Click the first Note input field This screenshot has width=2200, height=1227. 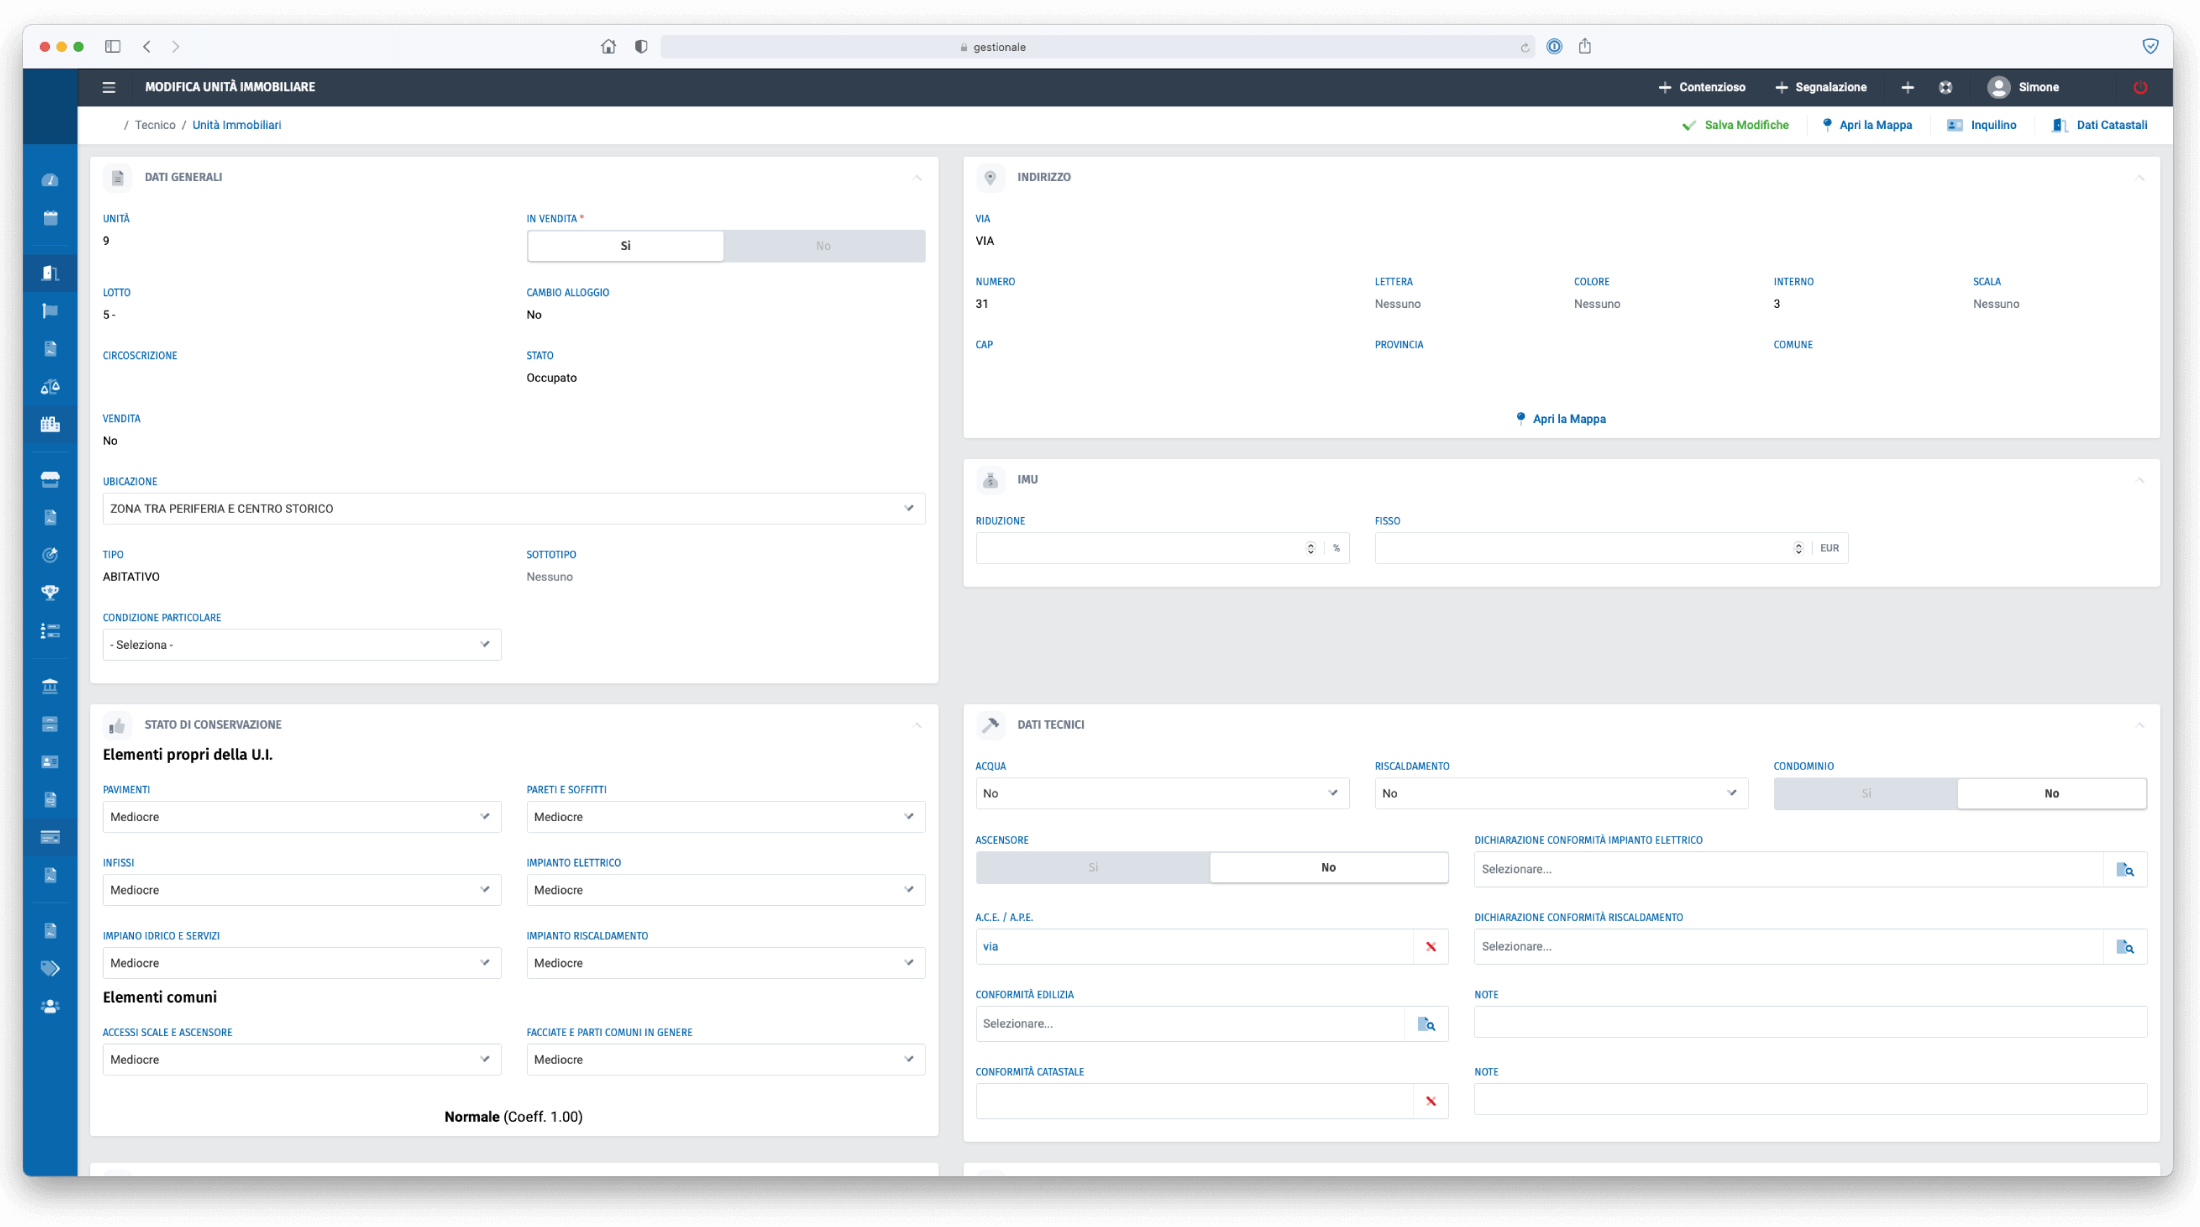click(1810, 1022)
